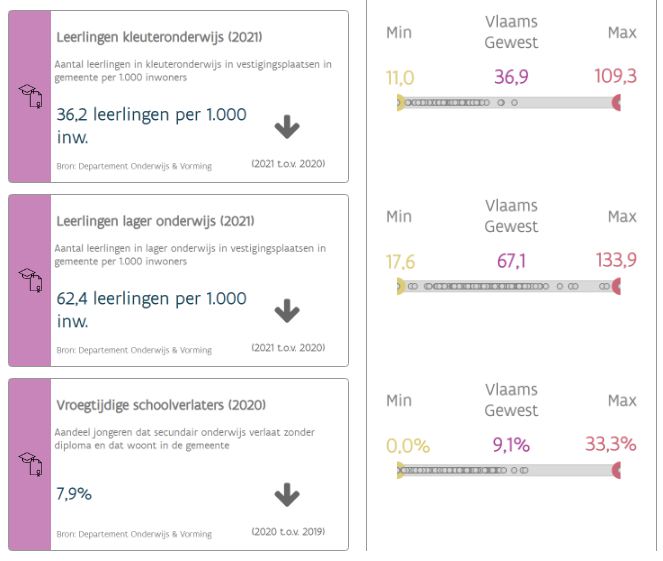Click the Vroegtijdige schoolverlaters distribution bar
Screen dimensions: 663x561
[x=508, y=470]
